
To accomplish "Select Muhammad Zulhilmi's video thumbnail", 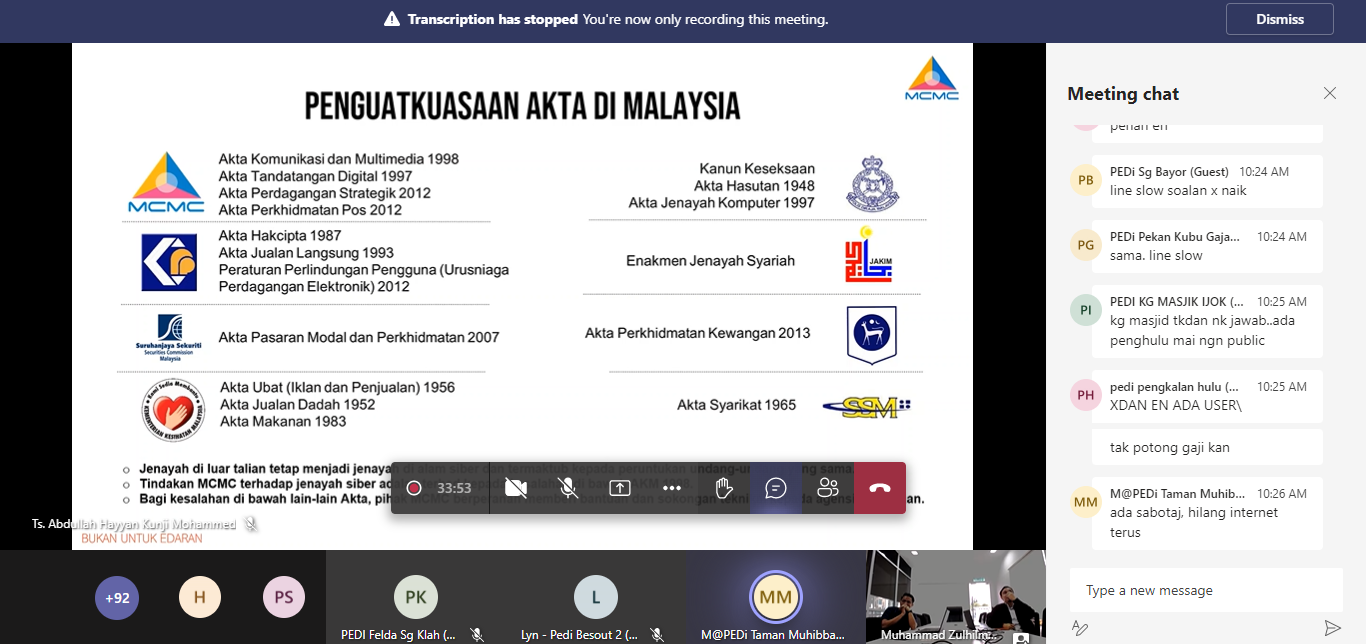I will (955, 598).
